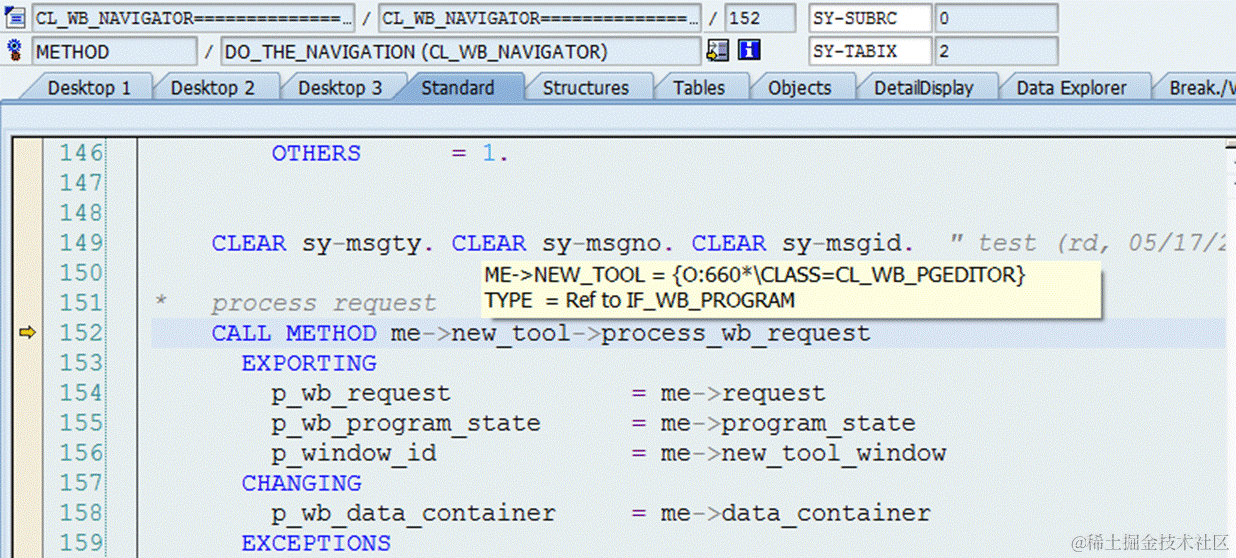This screenshot has height=558, width=1236.
Task: Click 'me->program_state' on line 155
Action: [x=788, y=423]
